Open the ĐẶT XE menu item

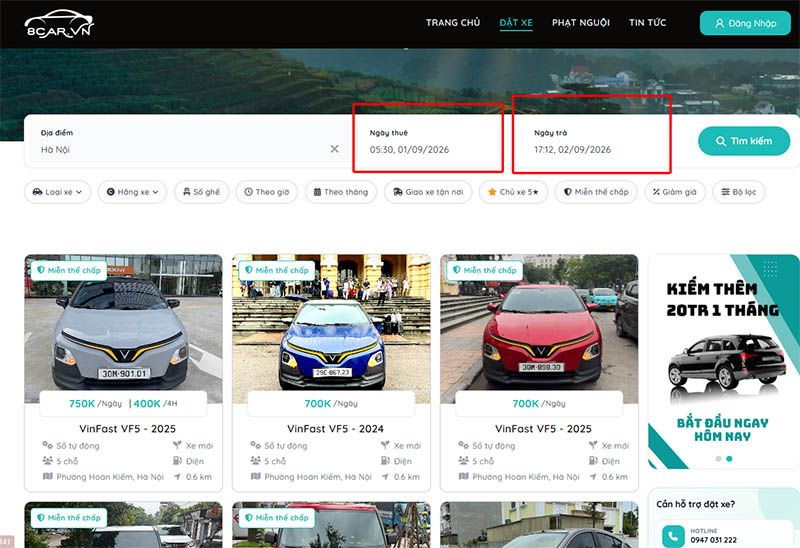click(x=516, y=22)
